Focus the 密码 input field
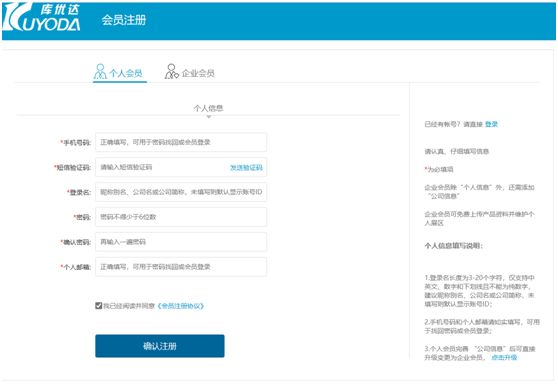The height and width of the screenshot is (384, 558). point(181,217)
